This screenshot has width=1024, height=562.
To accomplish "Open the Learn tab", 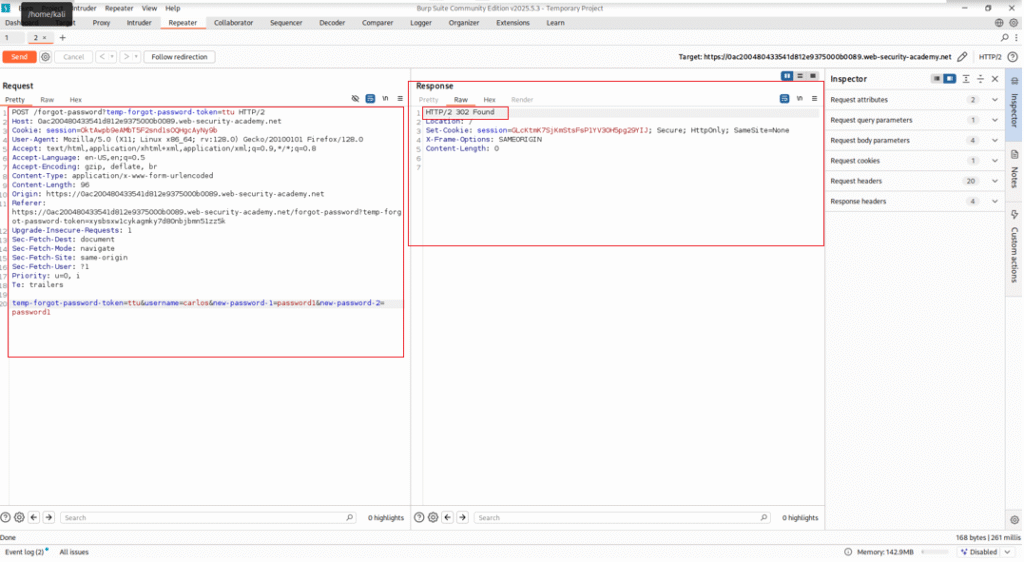I will (x=555, y=23).
